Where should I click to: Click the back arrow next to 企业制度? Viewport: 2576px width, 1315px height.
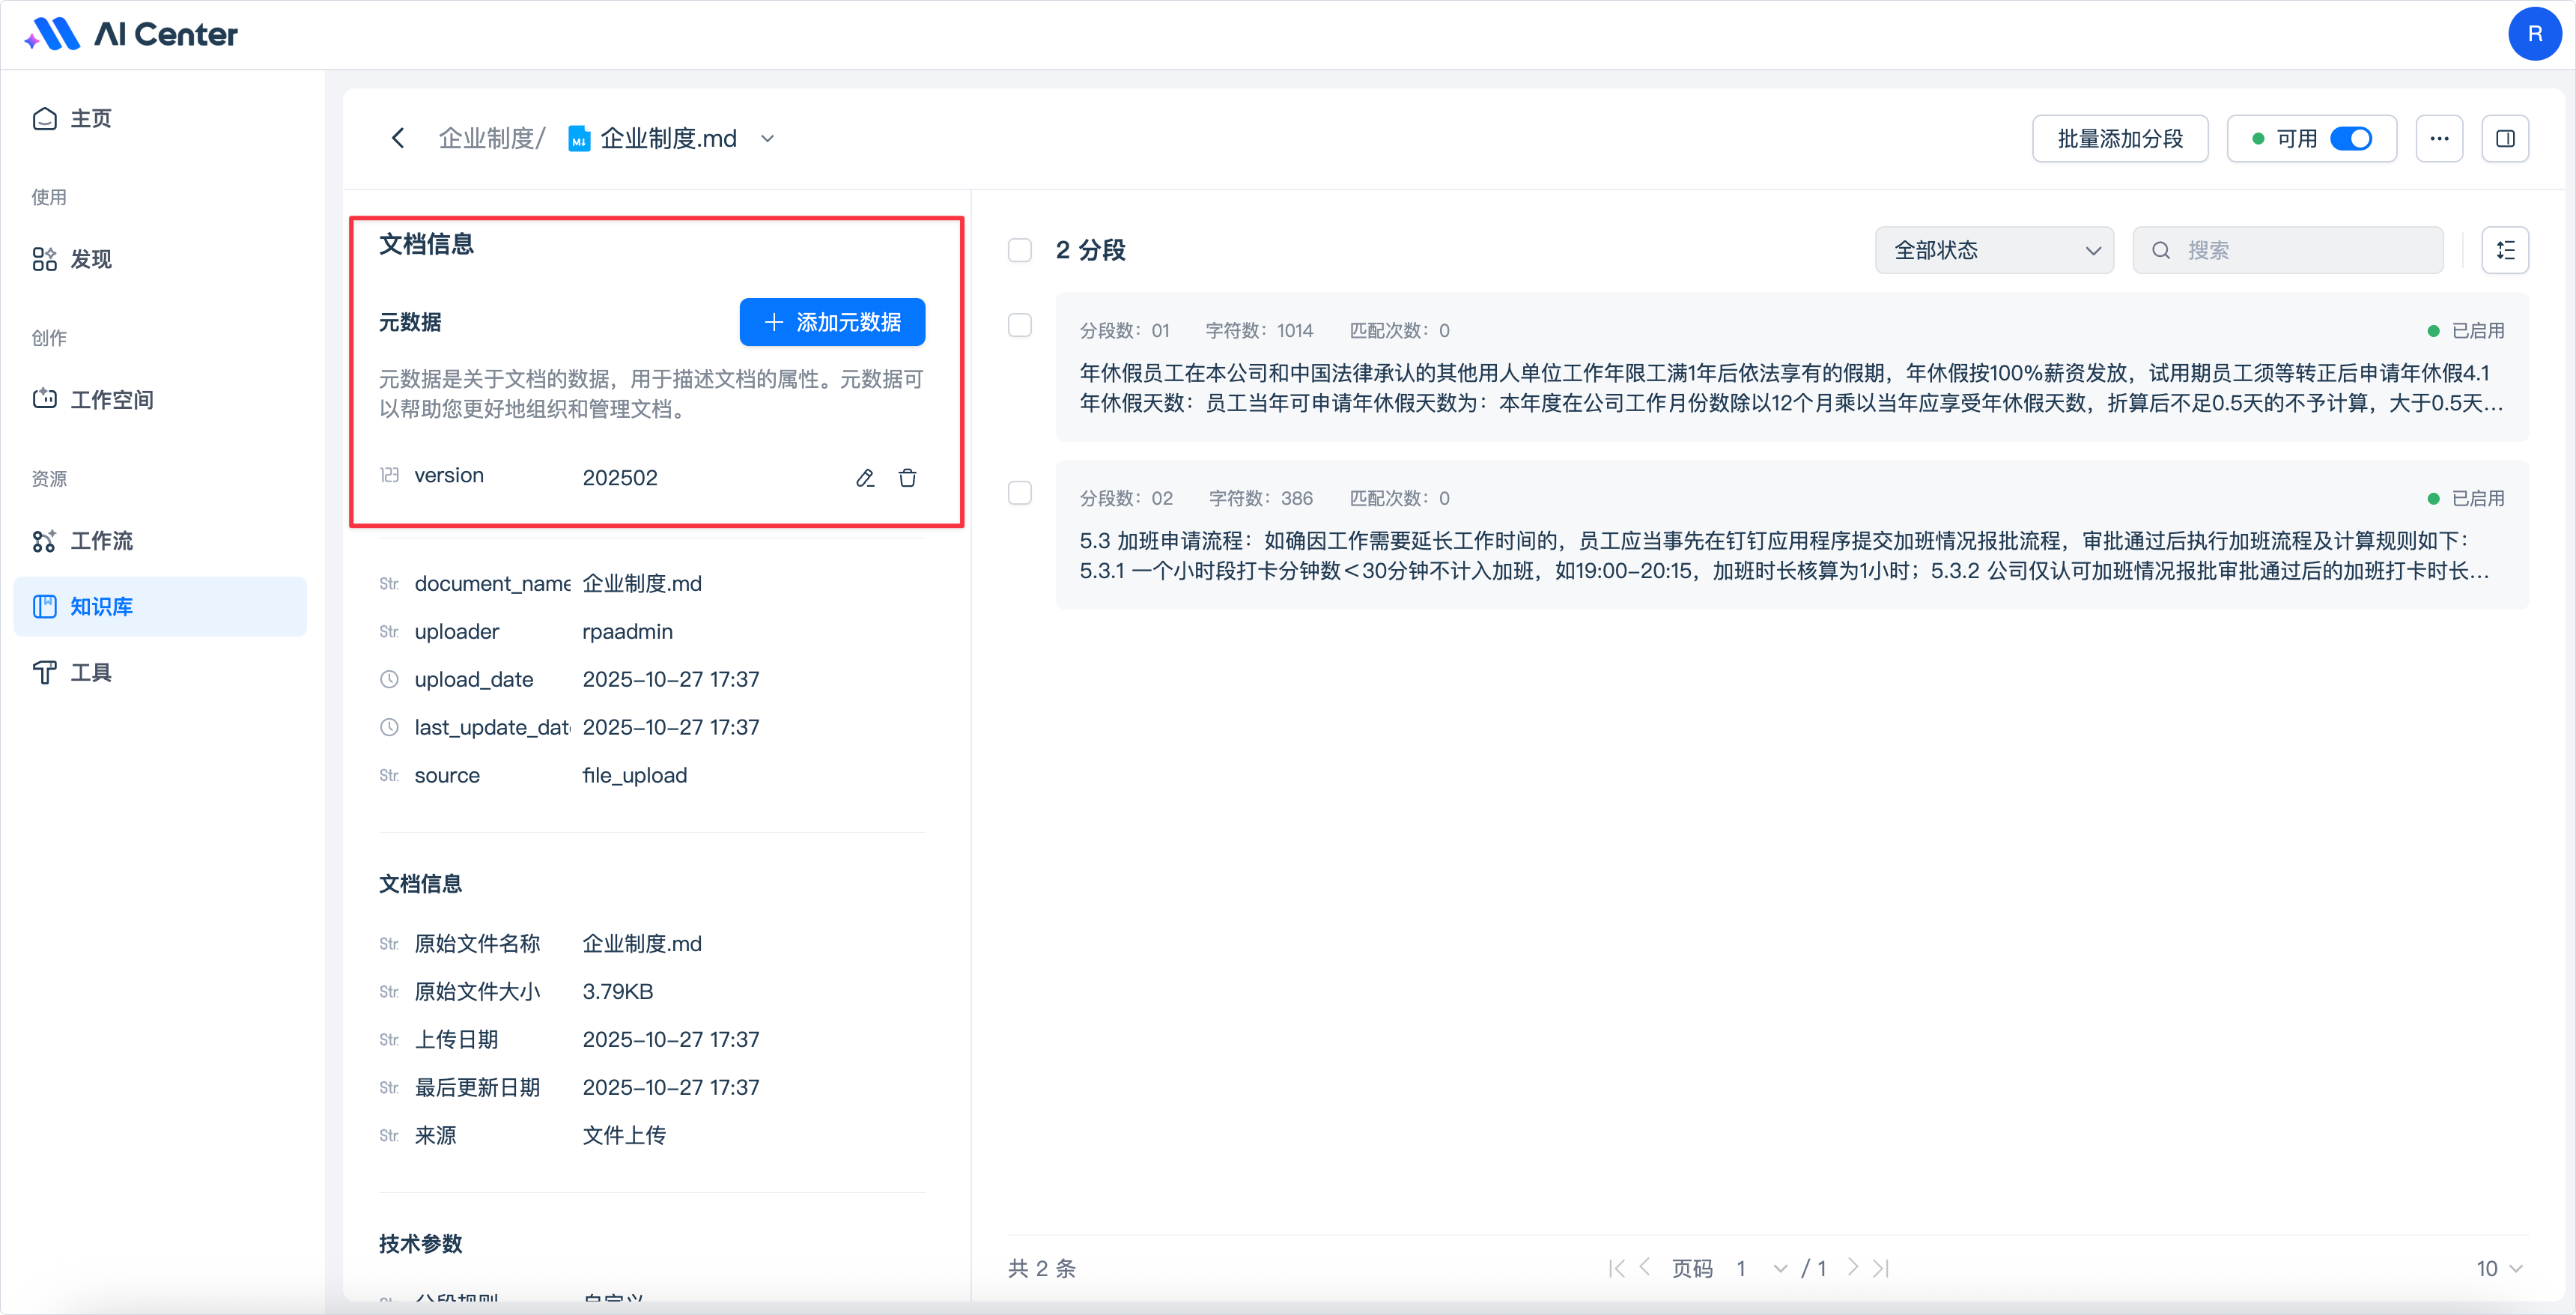[398, 138]
